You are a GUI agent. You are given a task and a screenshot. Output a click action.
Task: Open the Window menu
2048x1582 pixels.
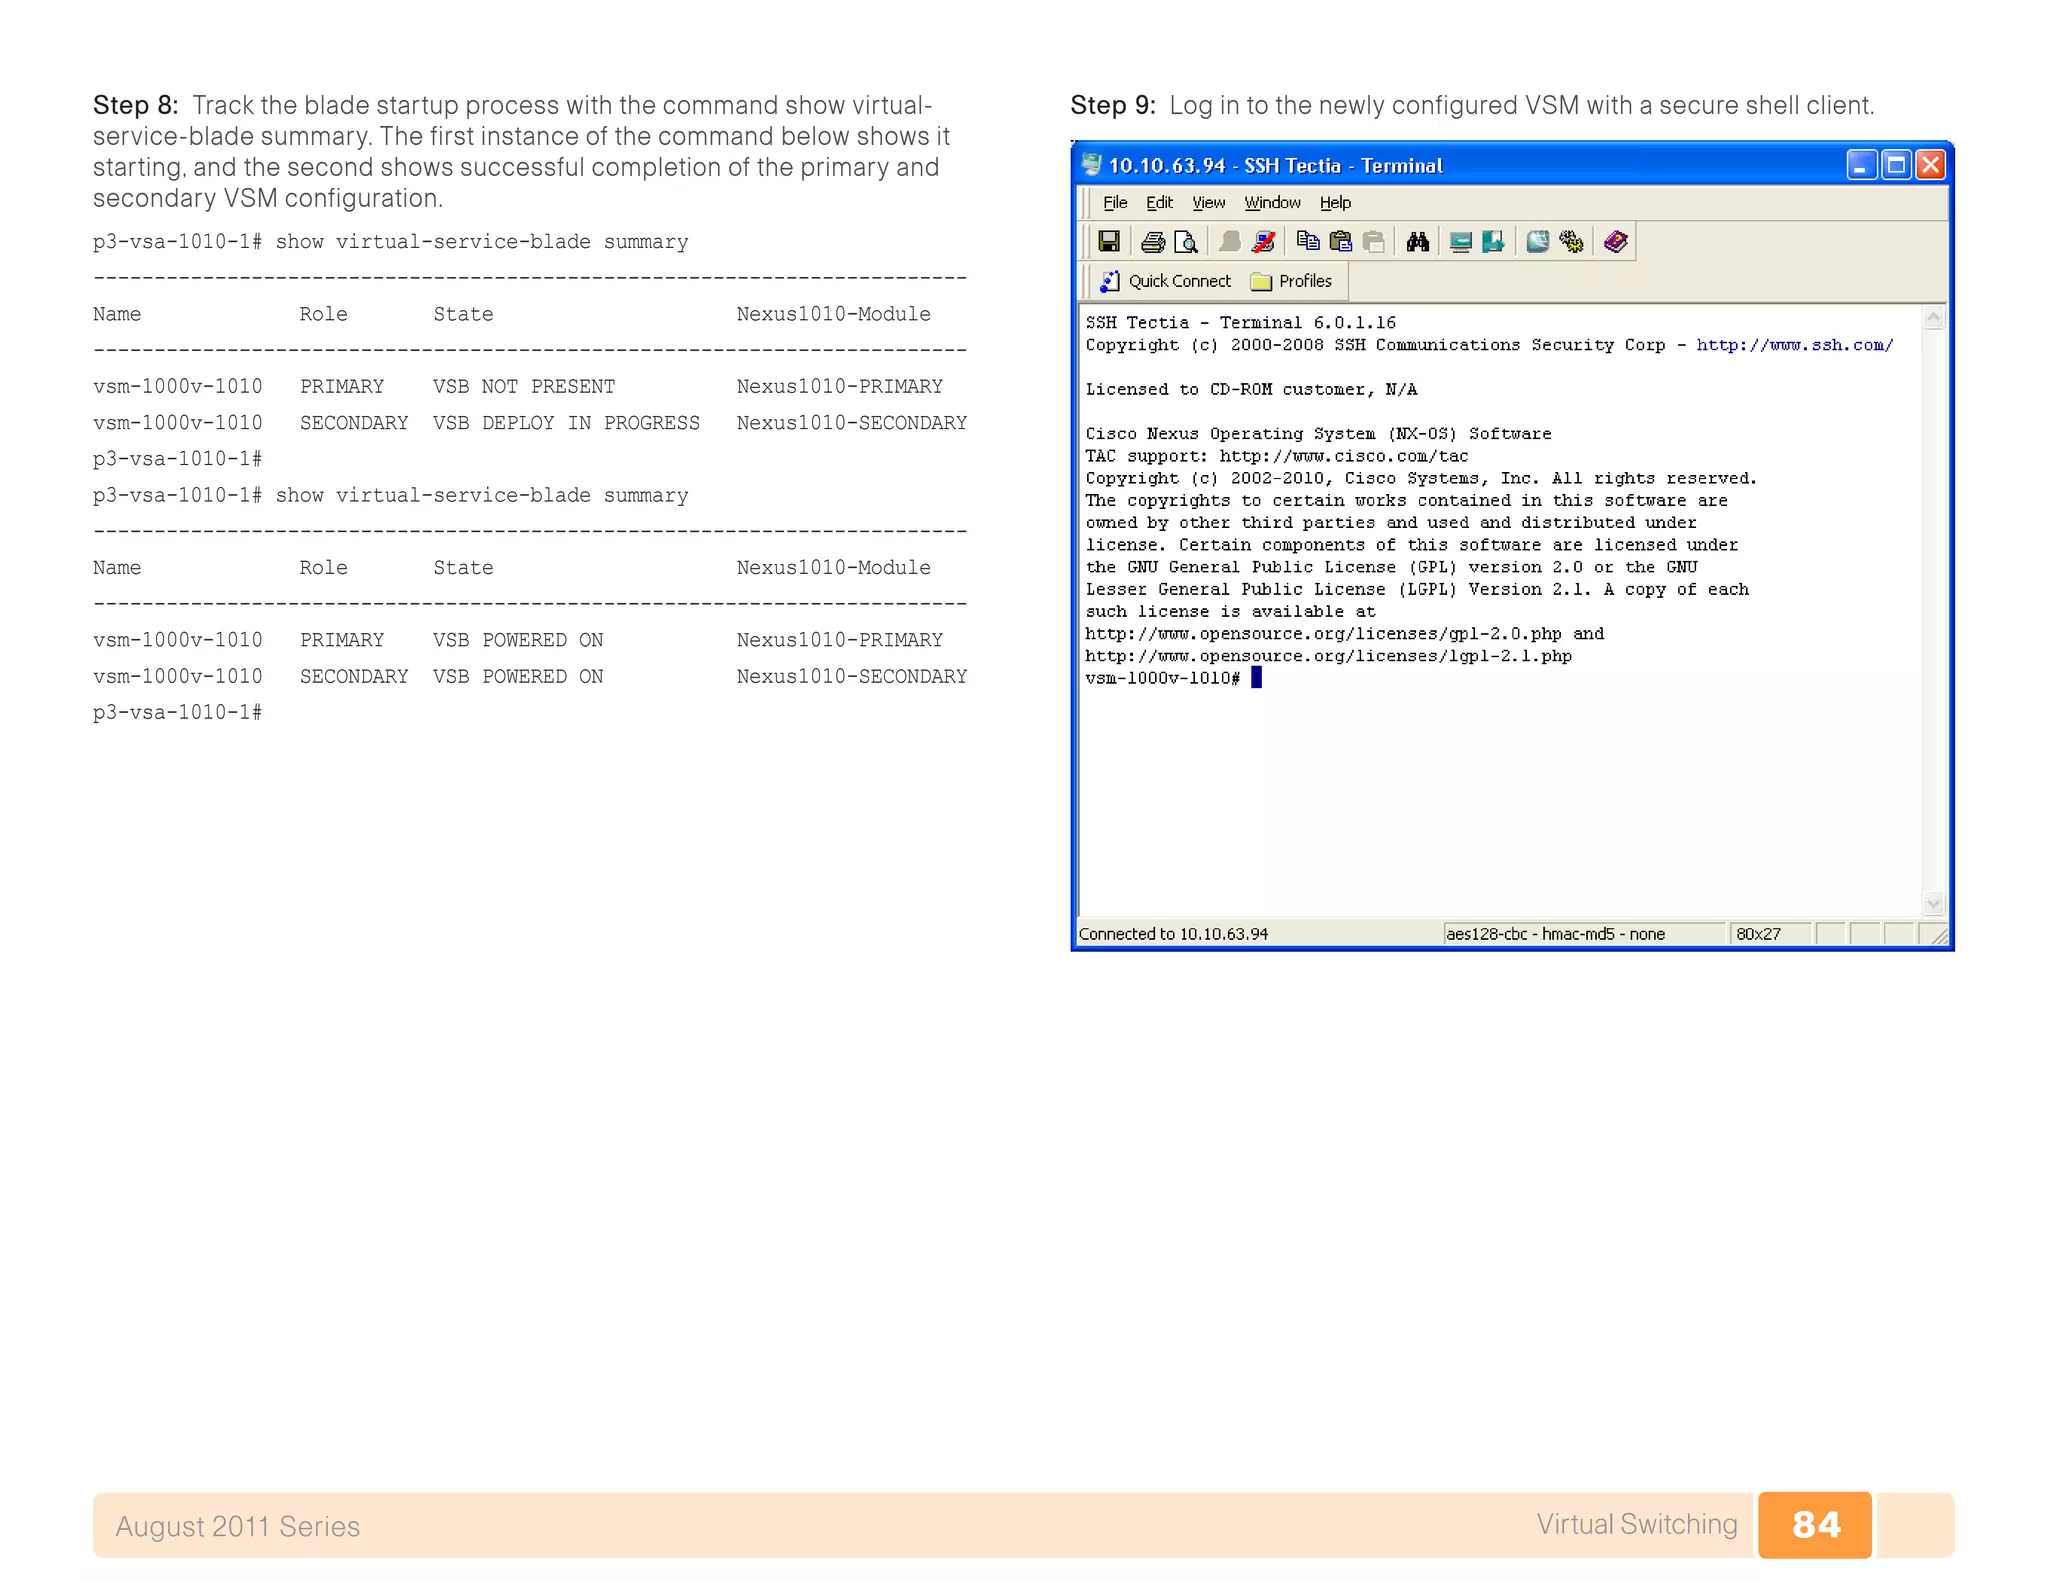(1272, 203)
